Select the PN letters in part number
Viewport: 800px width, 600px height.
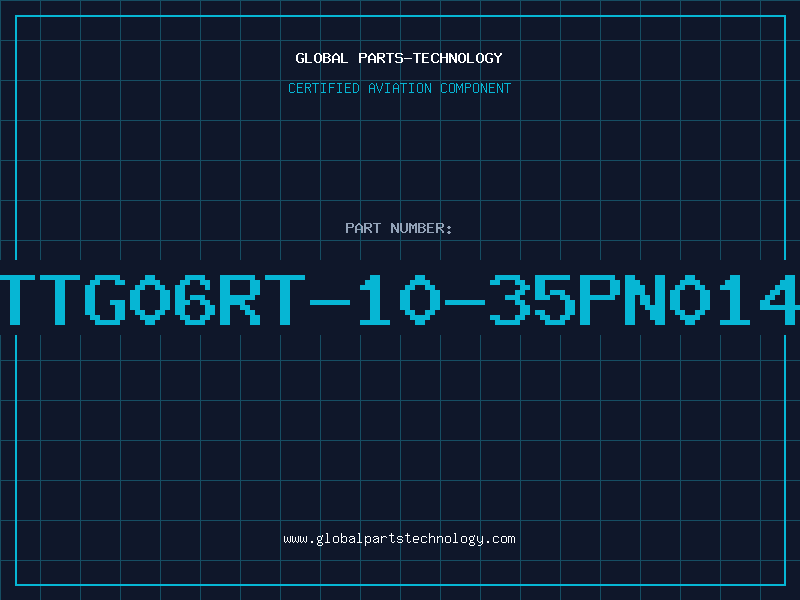(622, 299)
